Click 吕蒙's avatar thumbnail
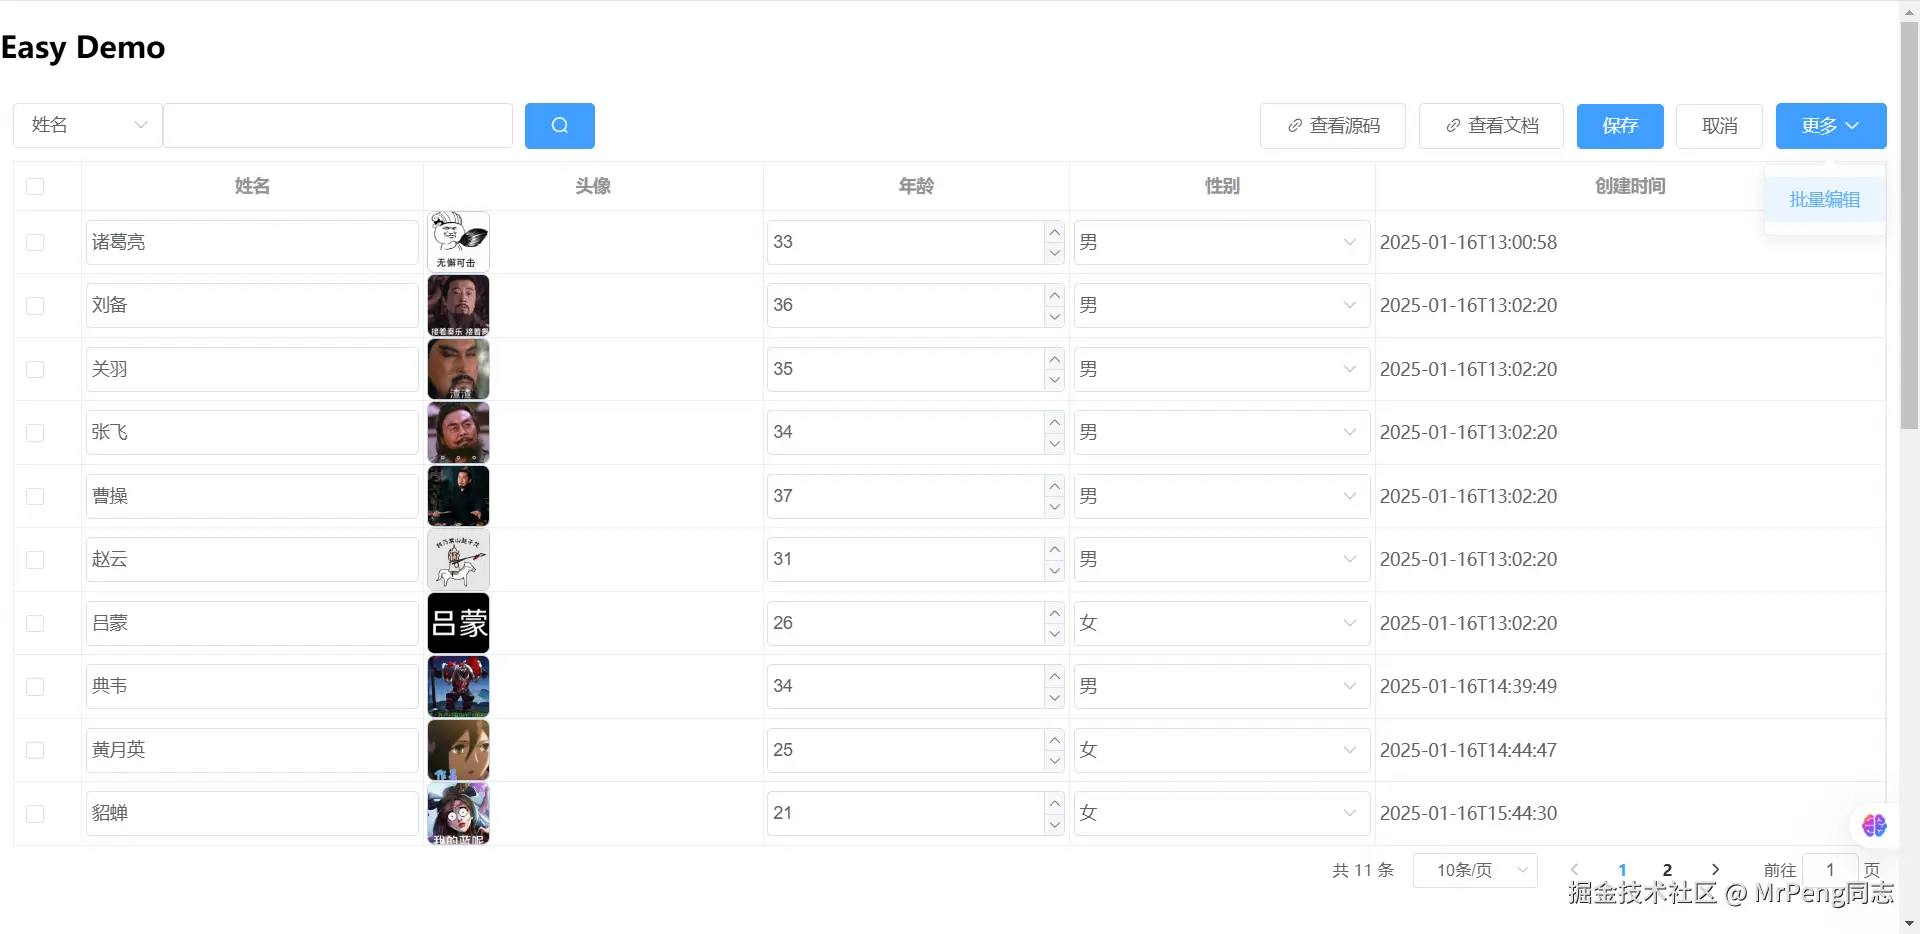Screen dimensions: 1920x934 point(459,623)
